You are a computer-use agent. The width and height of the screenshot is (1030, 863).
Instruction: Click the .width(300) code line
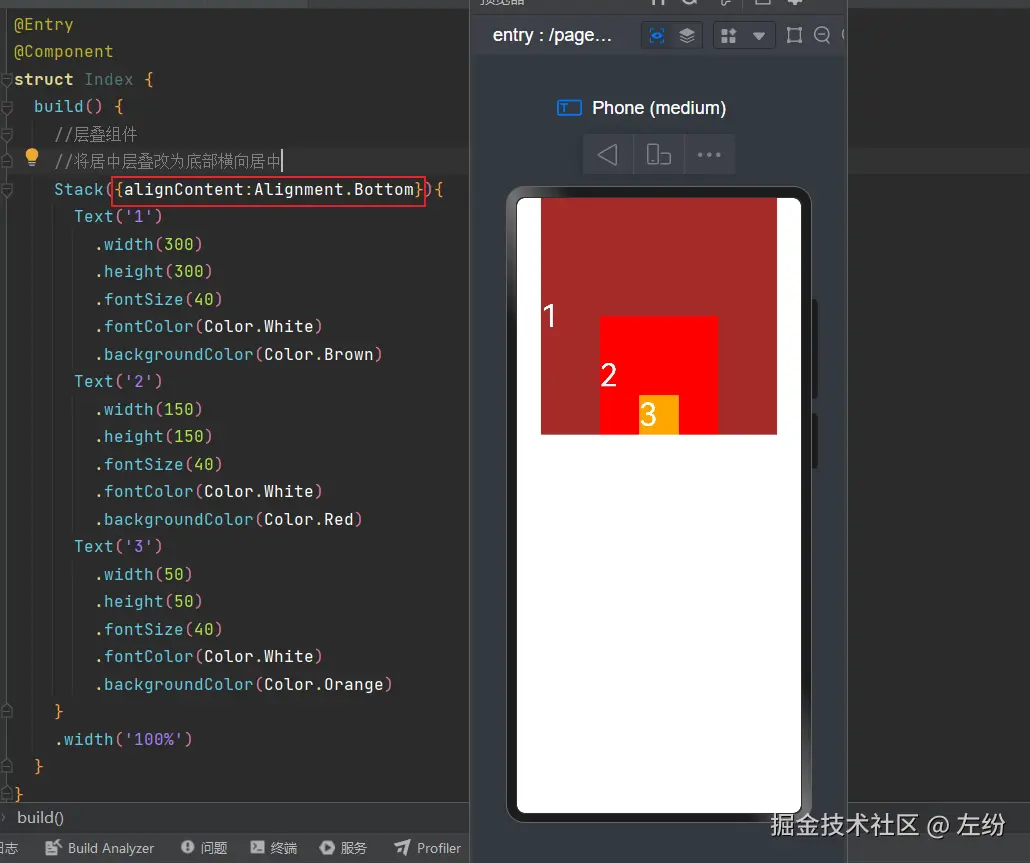(x=148, y=244)
